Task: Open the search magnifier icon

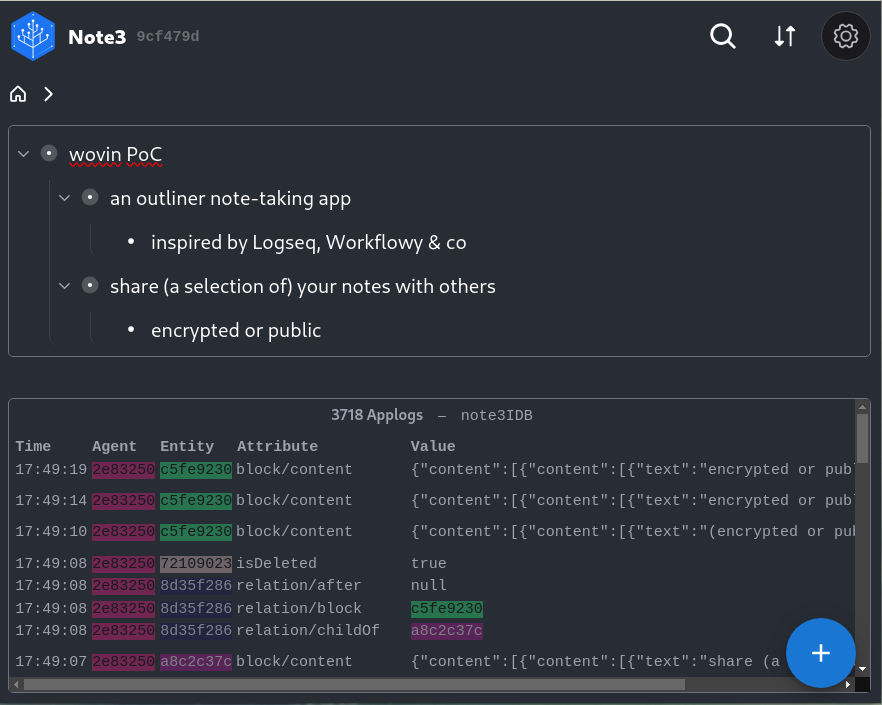Action: coord(723,36)
